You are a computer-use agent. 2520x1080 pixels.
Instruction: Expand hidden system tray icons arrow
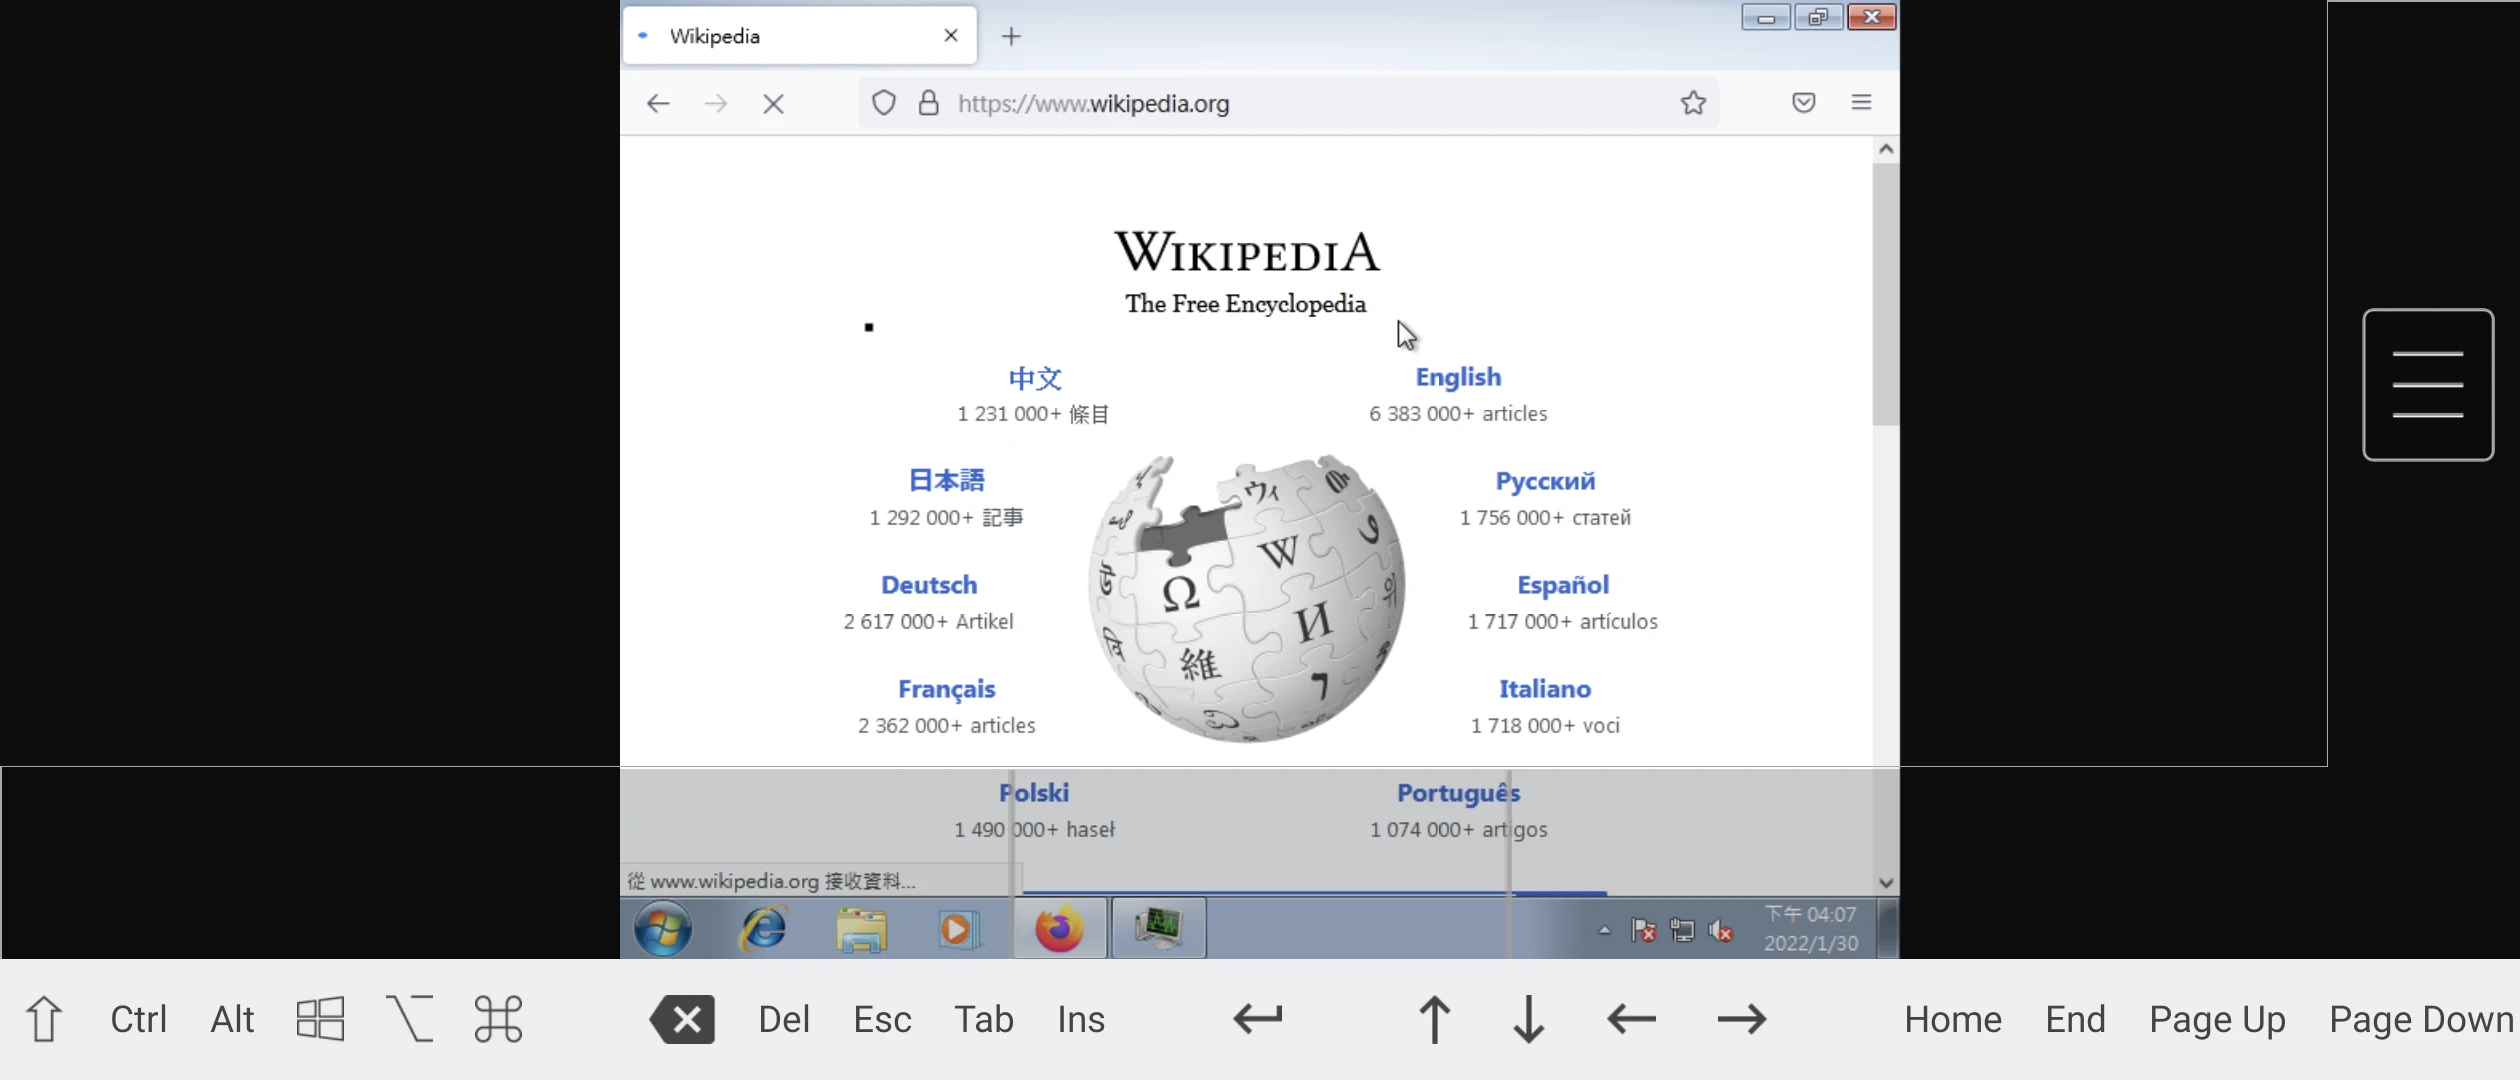point(1605,930)
